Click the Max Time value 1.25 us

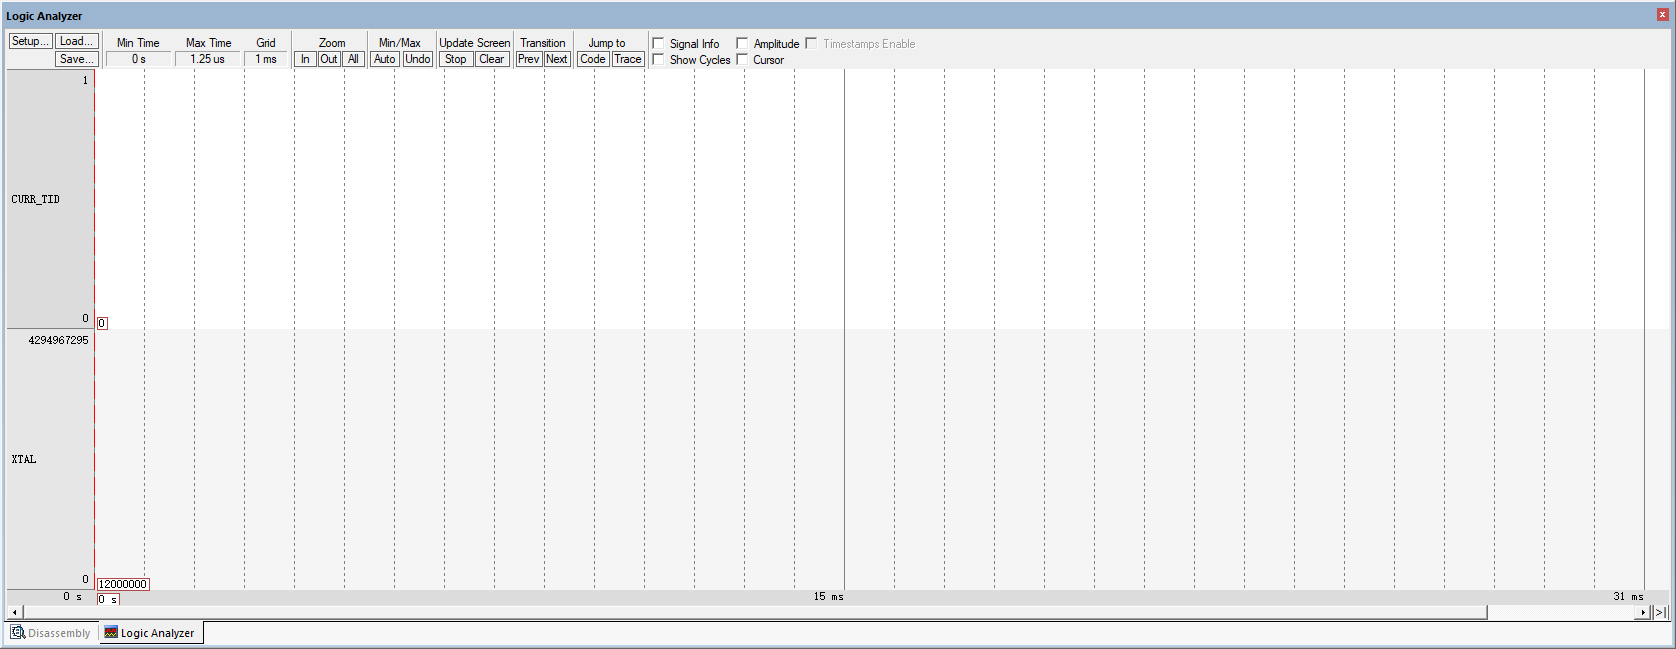(x=208, y=59)
